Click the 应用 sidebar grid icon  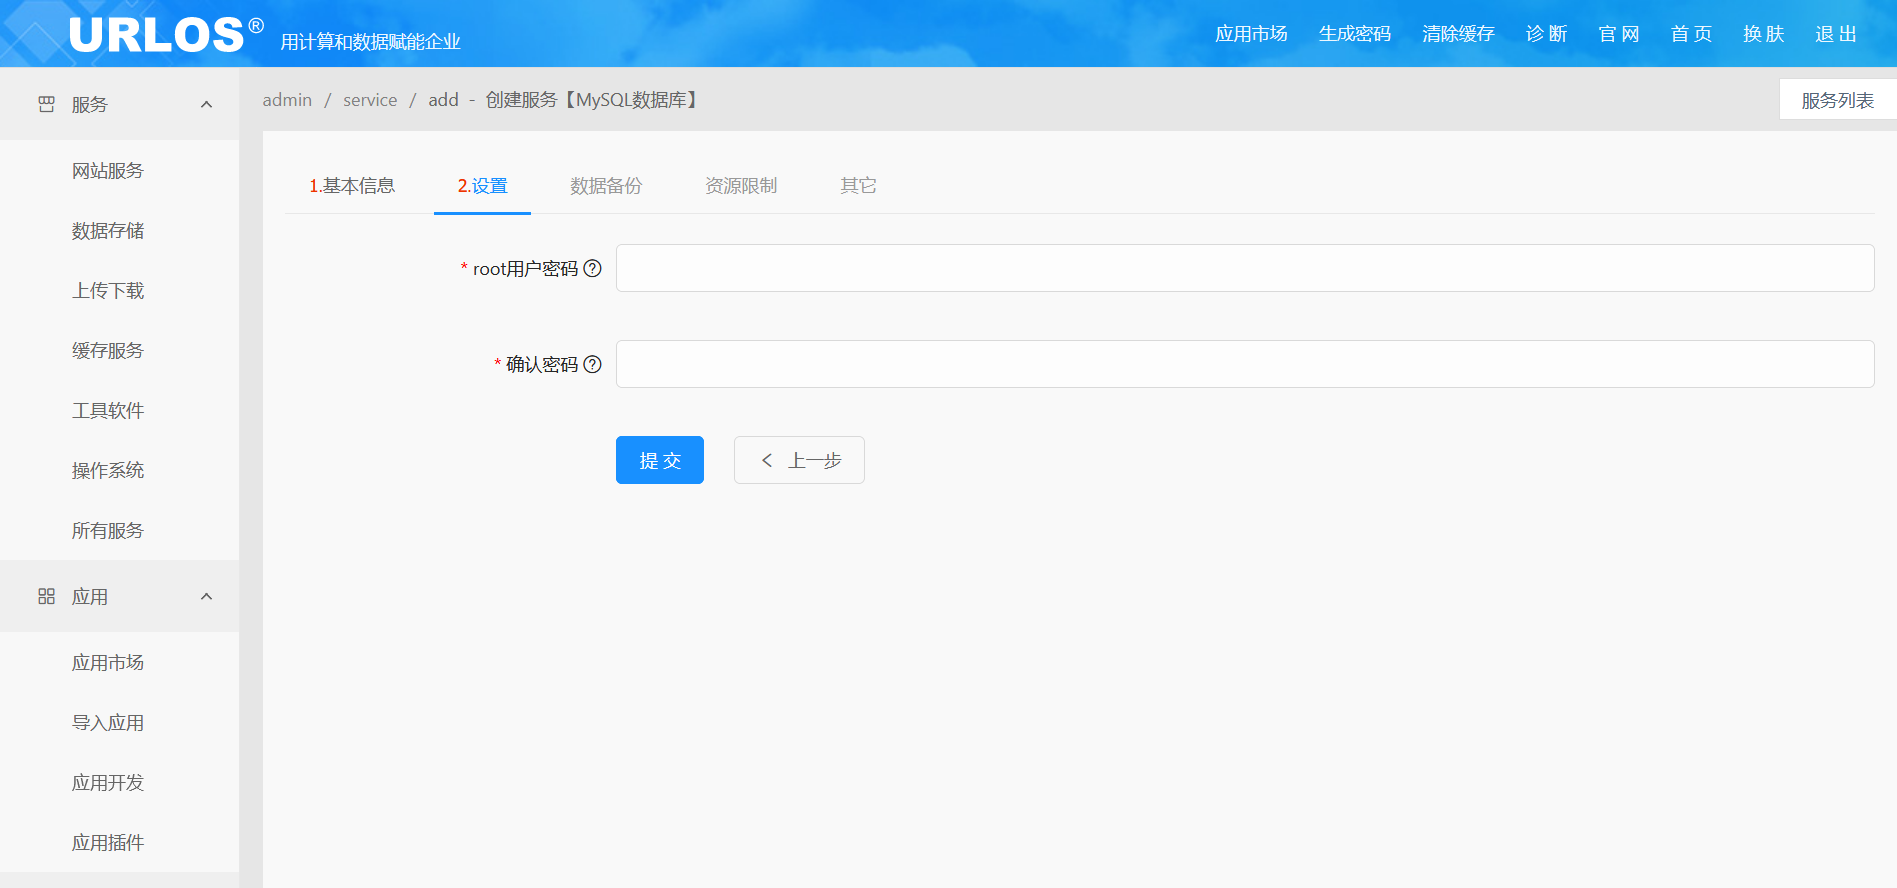(x=46, y=596)
